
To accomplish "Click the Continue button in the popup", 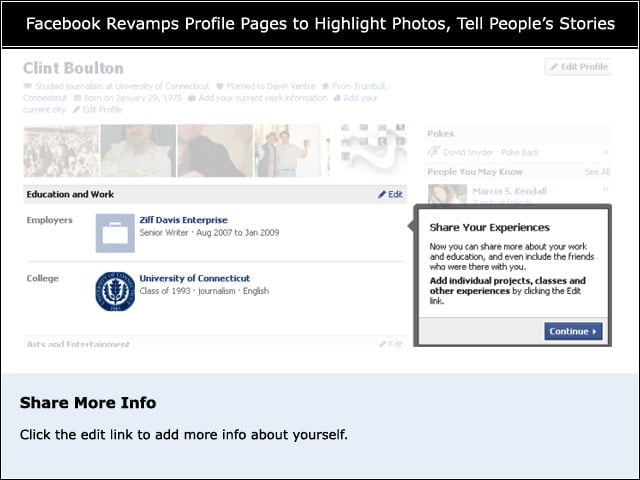I will click(573, 331).
